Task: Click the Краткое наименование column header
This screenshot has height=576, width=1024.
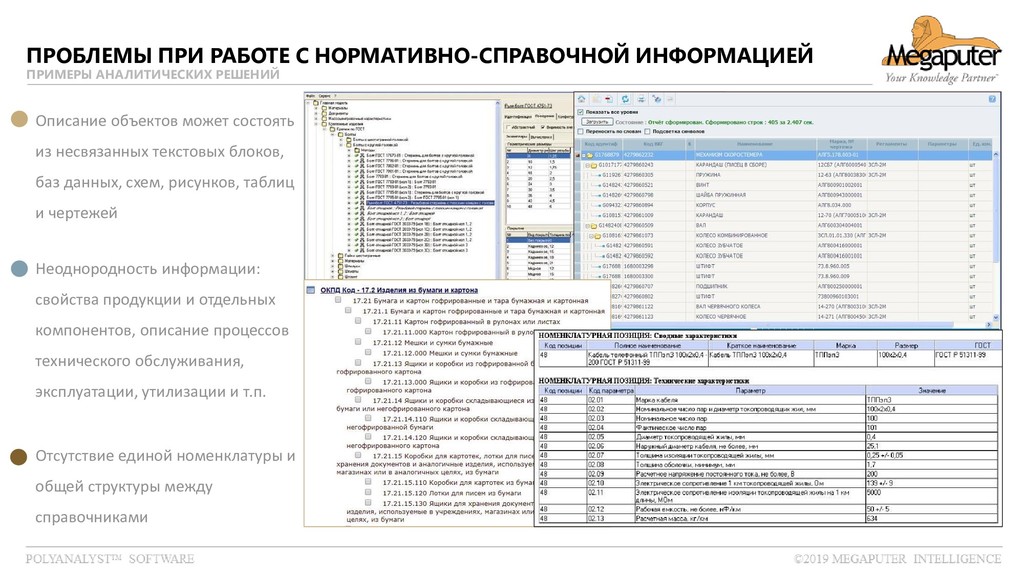Action: coord(761,345)
